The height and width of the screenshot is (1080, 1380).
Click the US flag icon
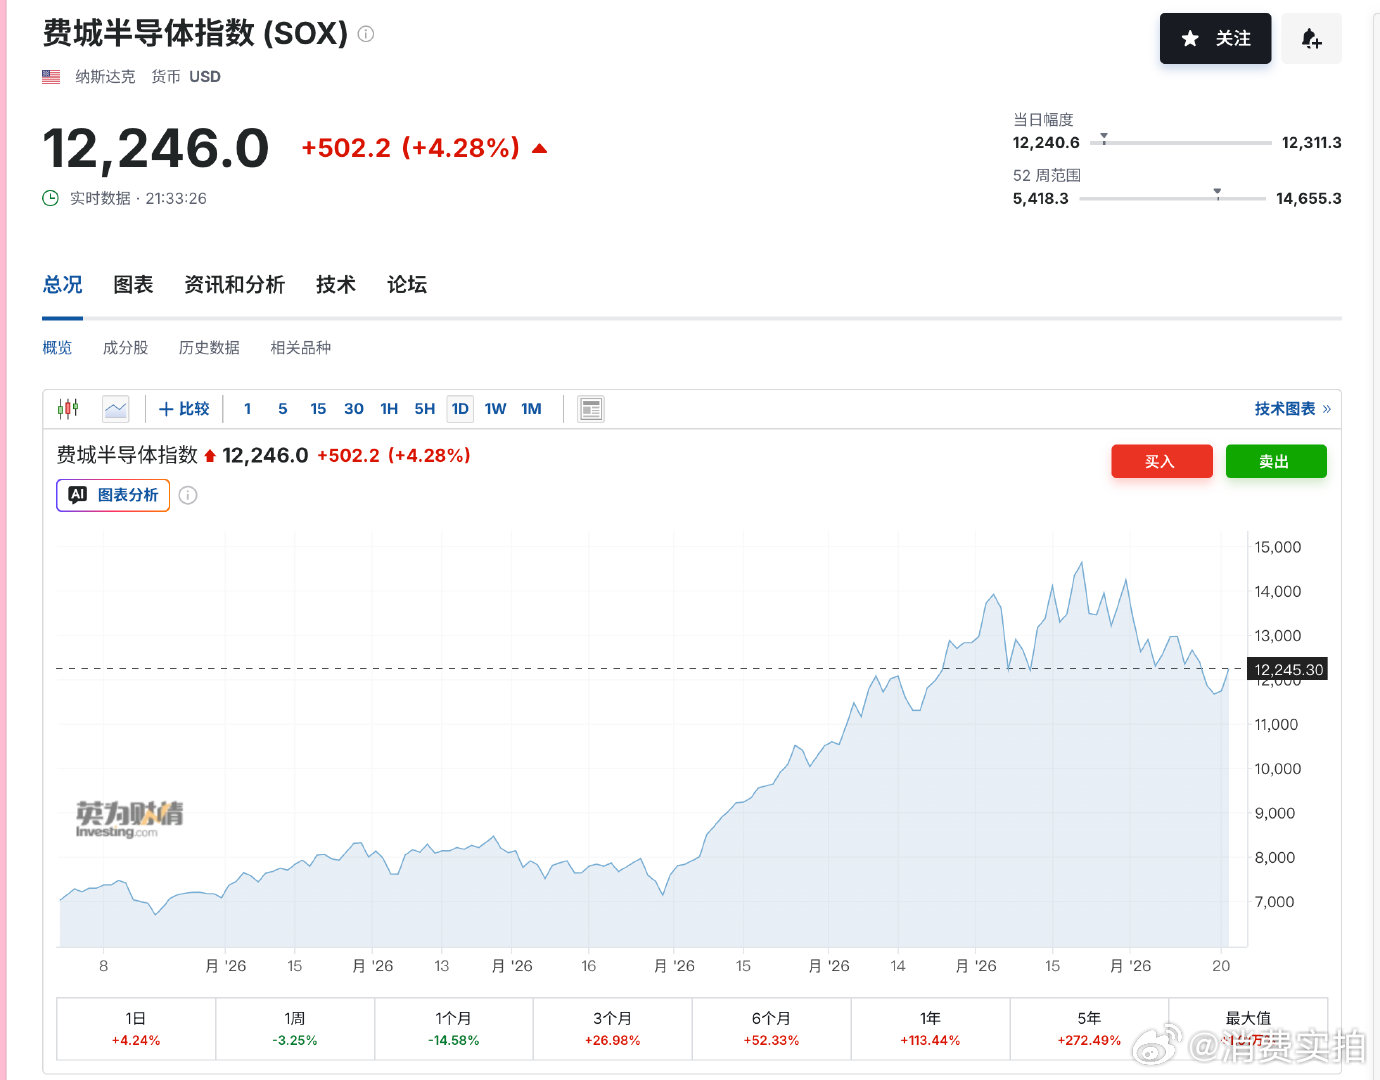[x=51, y=76]
